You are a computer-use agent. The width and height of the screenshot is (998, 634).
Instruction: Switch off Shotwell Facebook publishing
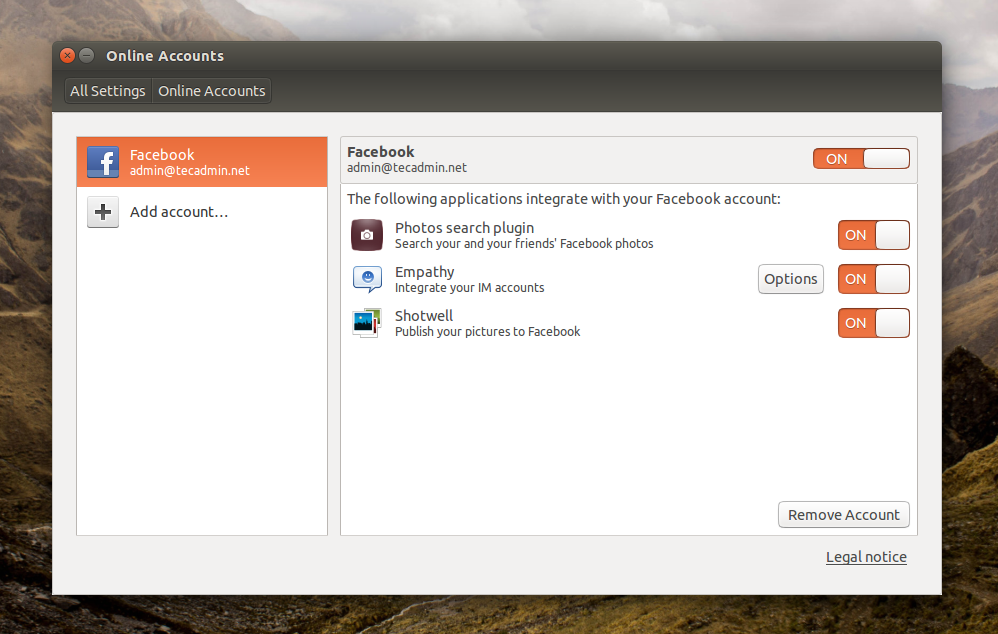pos(873,323)
